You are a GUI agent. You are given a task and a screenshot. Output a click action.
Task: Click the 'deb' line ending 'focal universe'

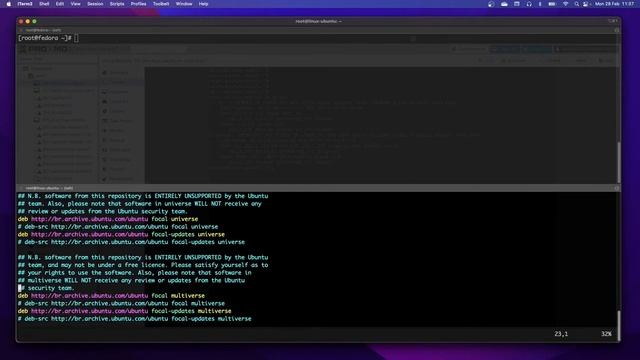click(x=108, y=219)
